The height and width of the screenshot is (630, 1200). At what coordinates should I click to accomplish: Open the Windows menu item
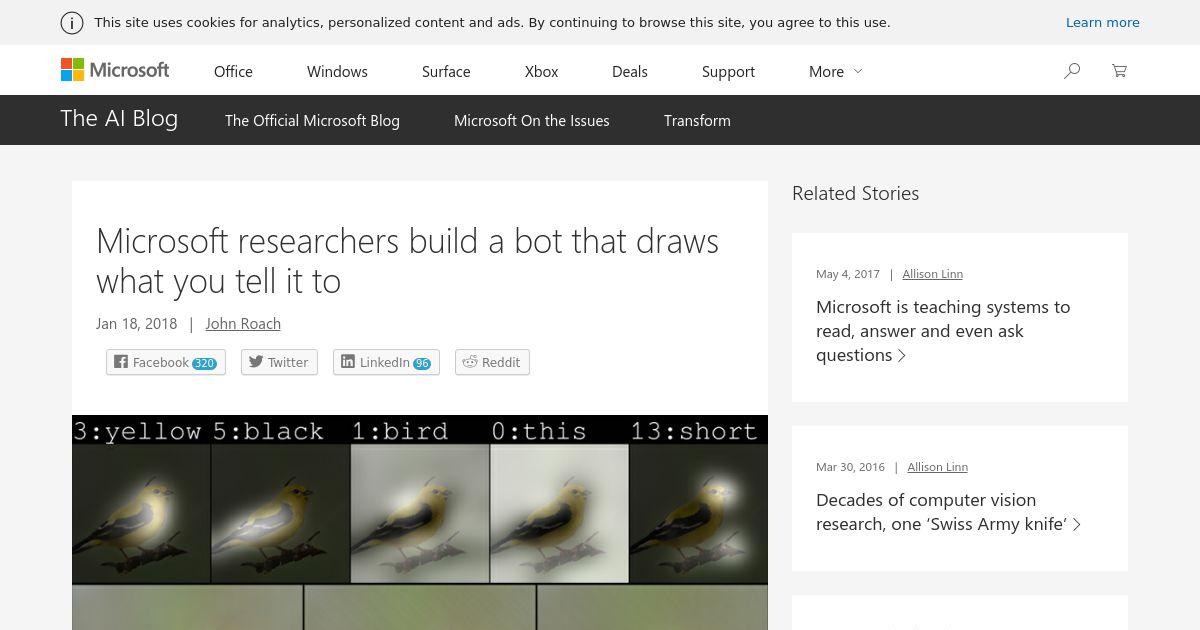337,71
